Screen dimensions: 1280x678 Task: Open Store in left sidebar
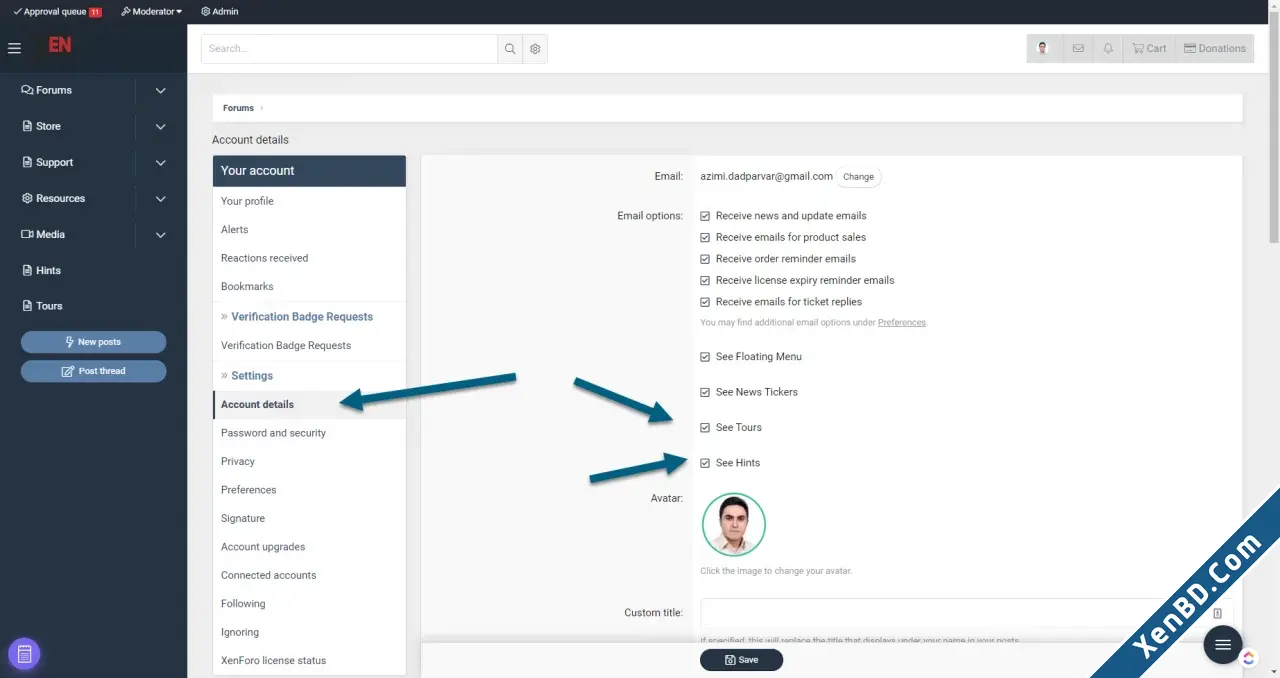42,126
